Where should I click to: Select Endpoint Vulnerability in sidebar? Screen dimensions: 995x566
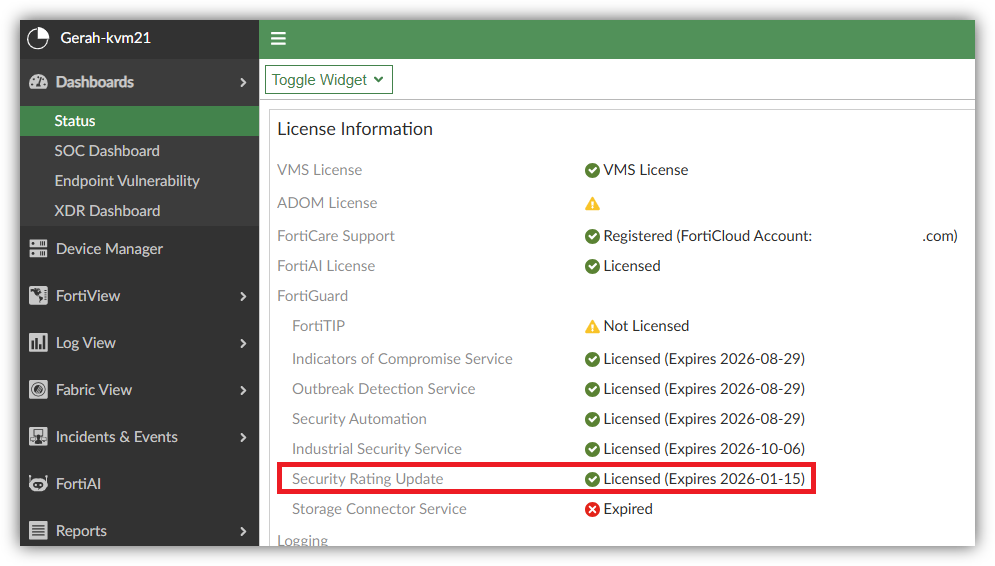pos(127,181)
